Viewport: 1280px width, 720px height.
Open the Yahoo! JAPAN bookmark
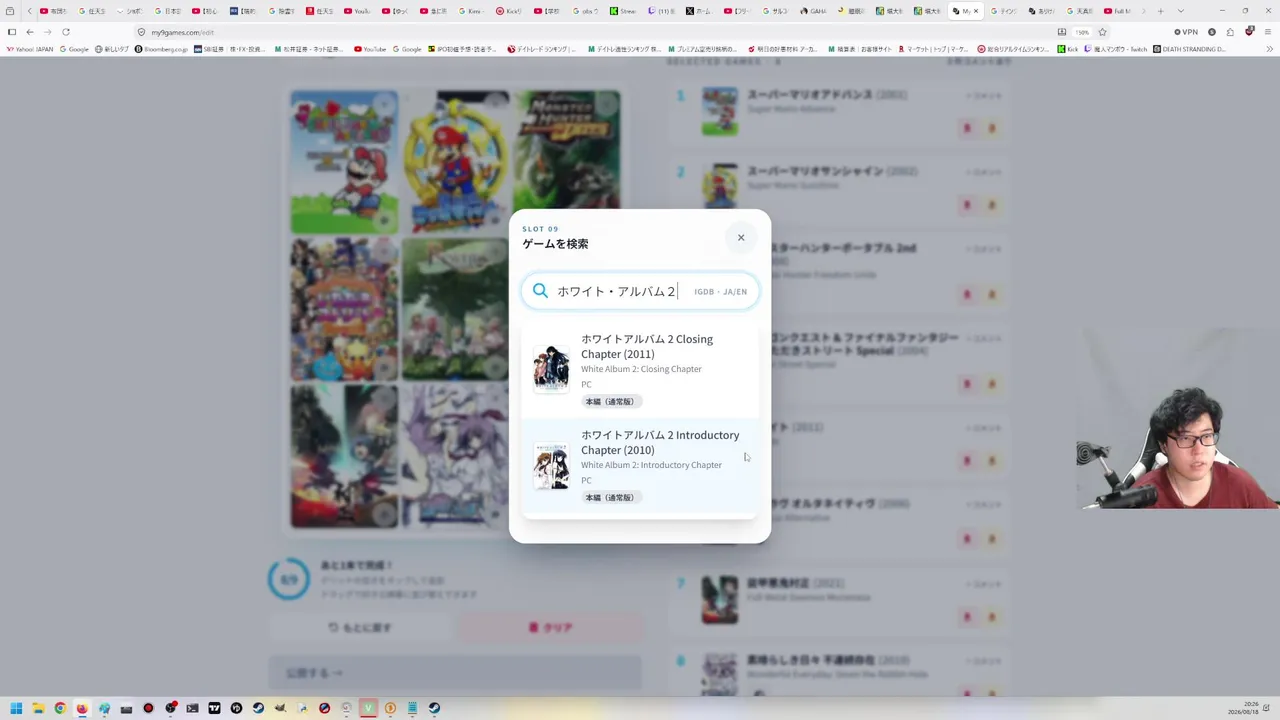point(30,49)
